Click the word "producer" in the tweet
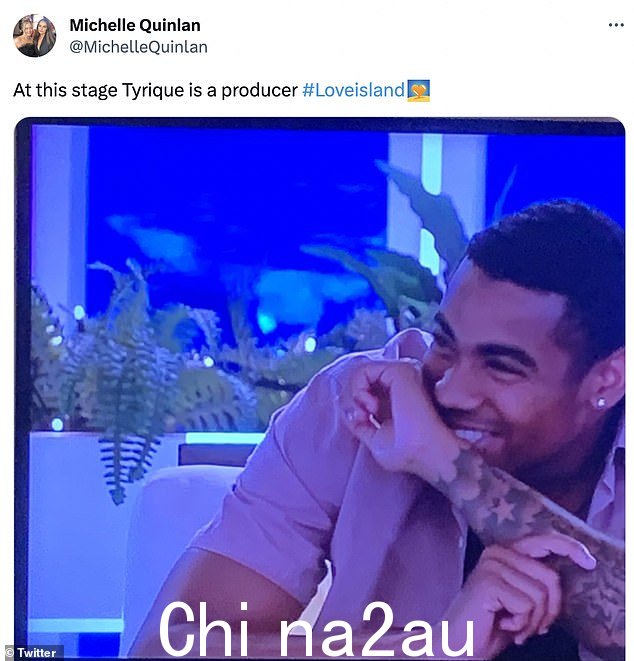 click(x=259, y=91)
